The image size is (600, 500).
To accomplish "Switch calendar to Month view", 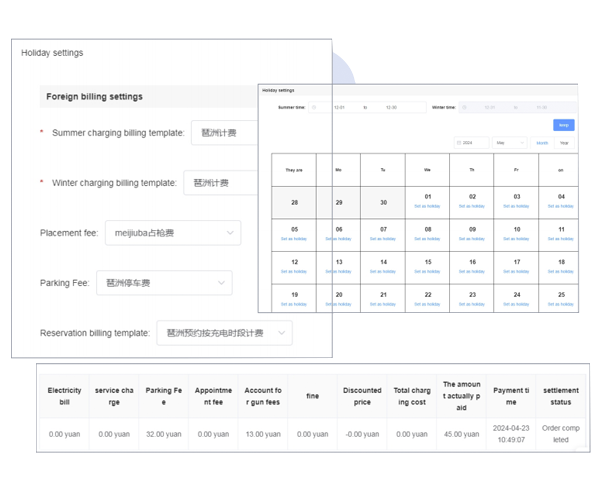I will (542, 143).
